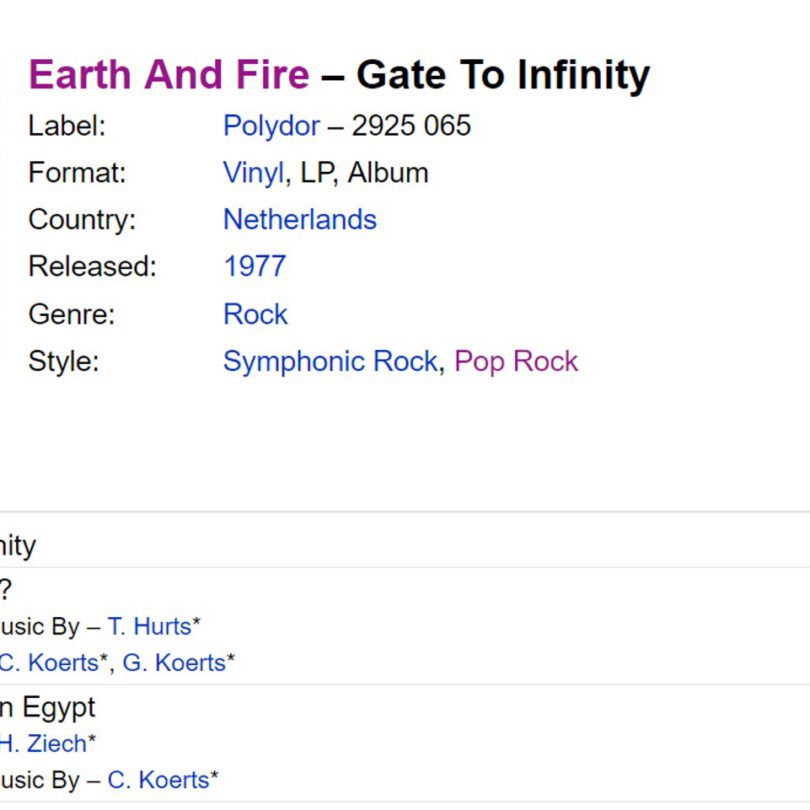The image size is (810, 810).
Task: Click the LP, Album format text
Action: (x=364, y=173)
